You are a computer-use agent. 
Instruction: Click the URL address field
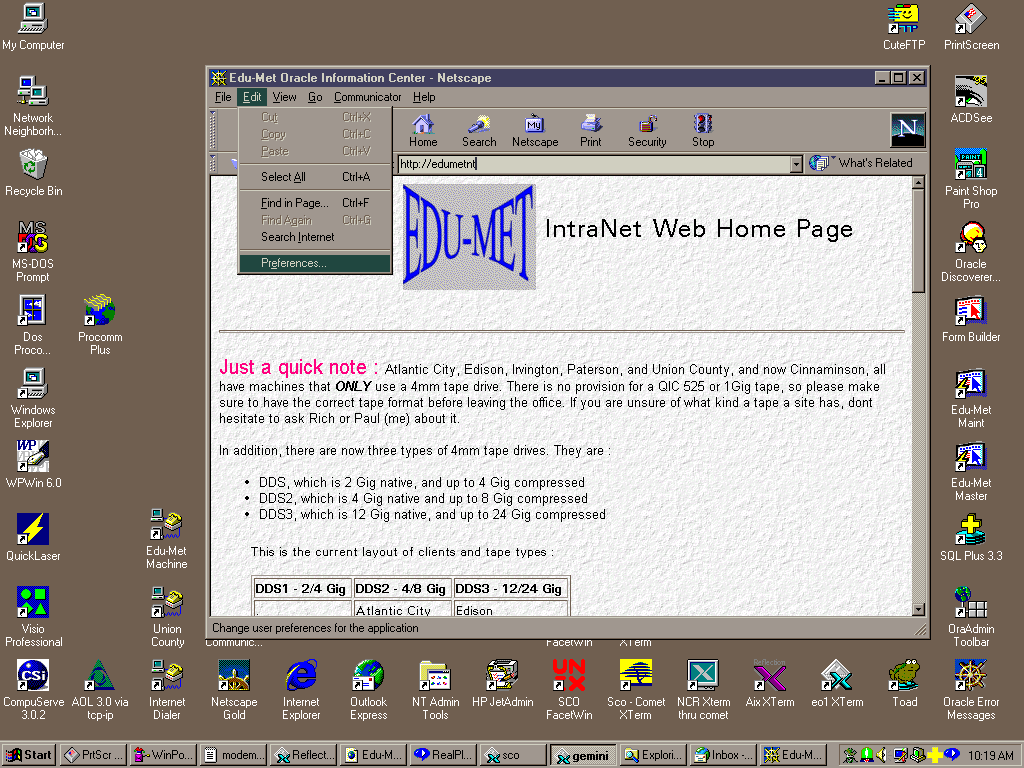(594, 164)
